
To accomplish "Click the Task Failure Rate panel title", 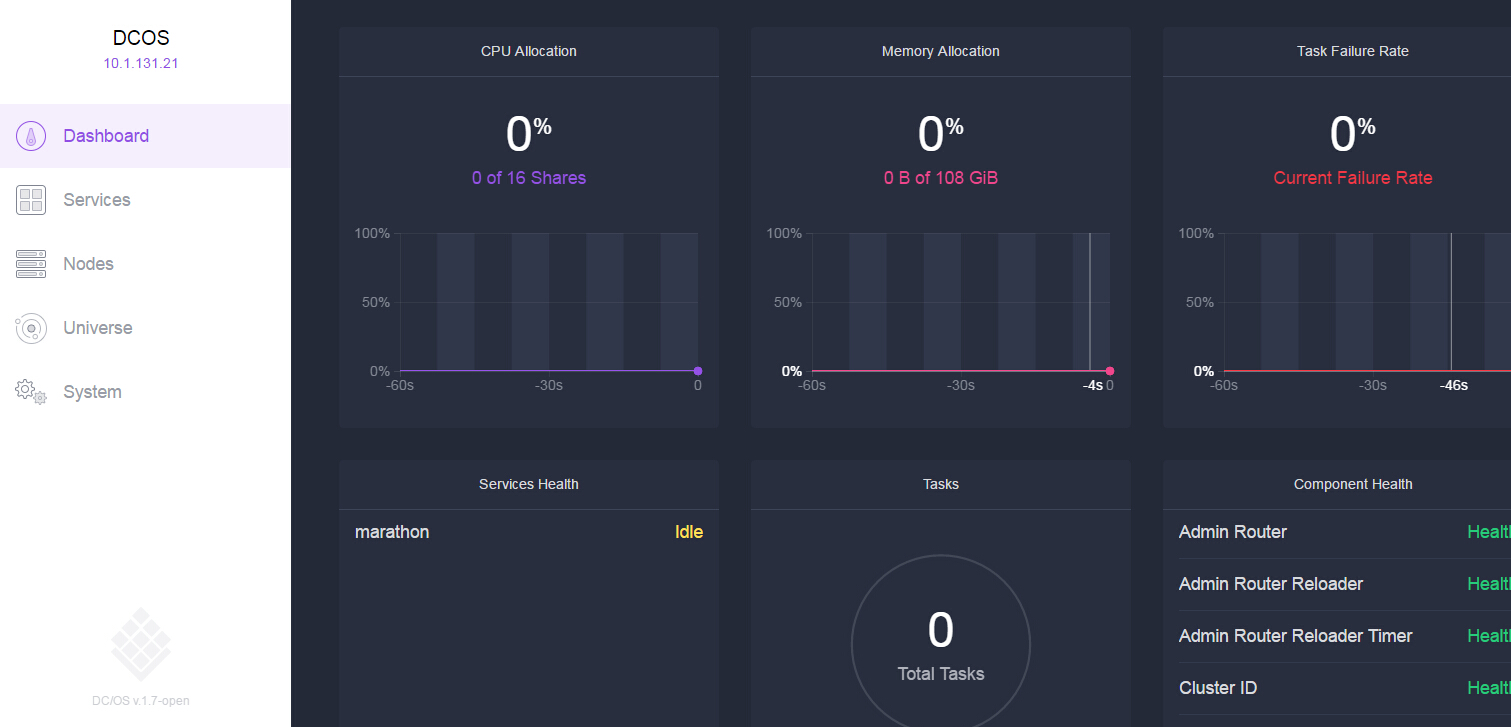I will coord(1353,51).
